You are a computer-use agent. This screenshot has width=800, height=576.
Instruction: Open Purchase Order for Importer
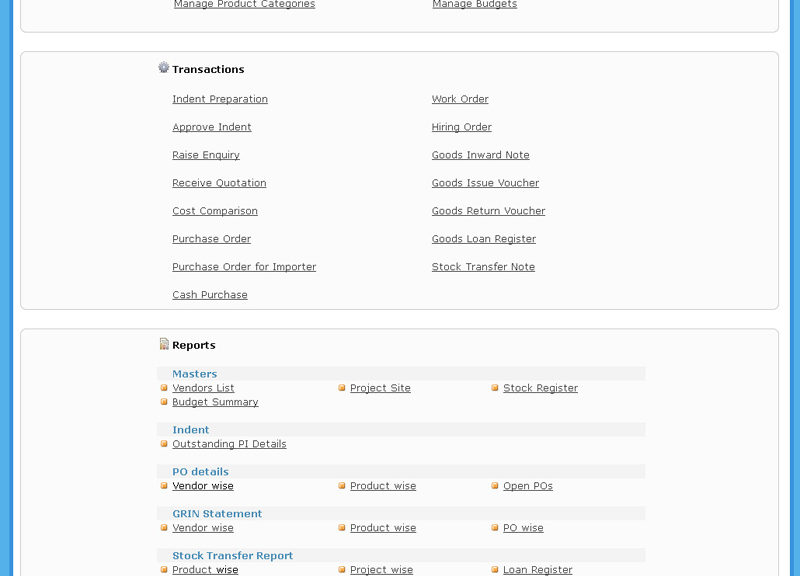pos(244,267)
